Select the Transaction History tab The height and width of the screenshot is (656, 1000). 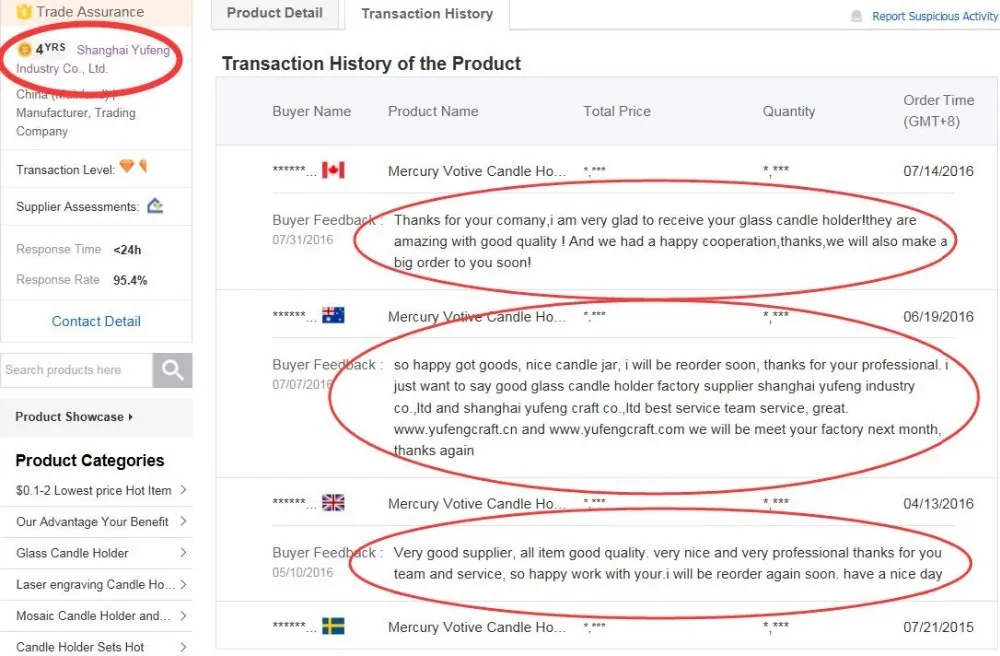[x=427, y=14]
